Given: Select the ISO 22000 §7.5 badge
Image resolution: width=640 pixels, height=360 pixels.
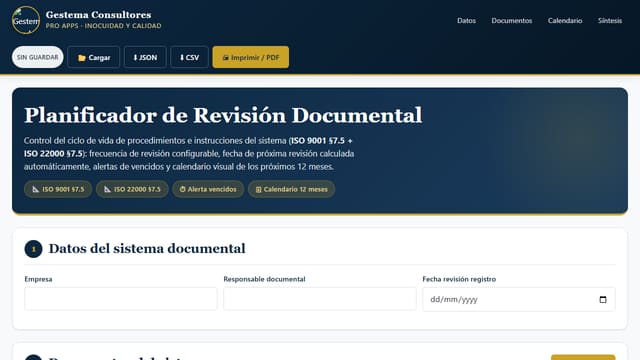Looking at the screenshot, I should click(132, 189).
